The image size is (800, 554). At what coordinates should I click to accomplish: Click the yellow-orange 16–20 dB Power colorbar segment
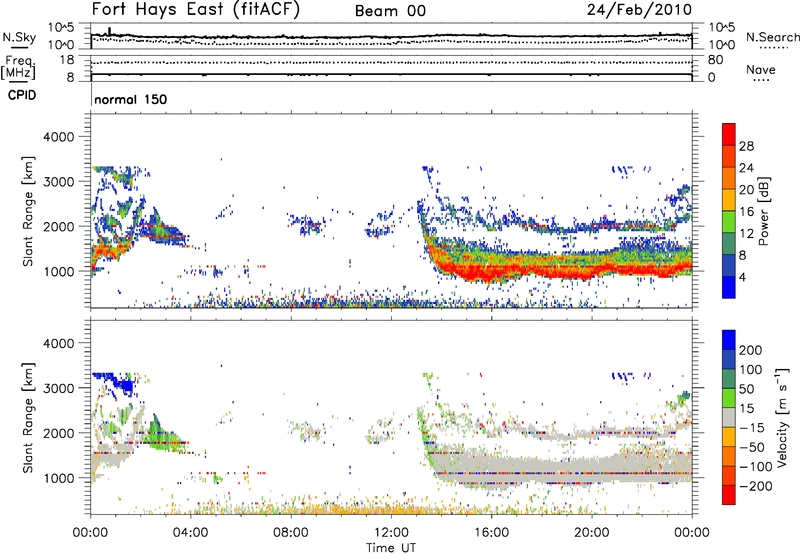coord(729,200)
